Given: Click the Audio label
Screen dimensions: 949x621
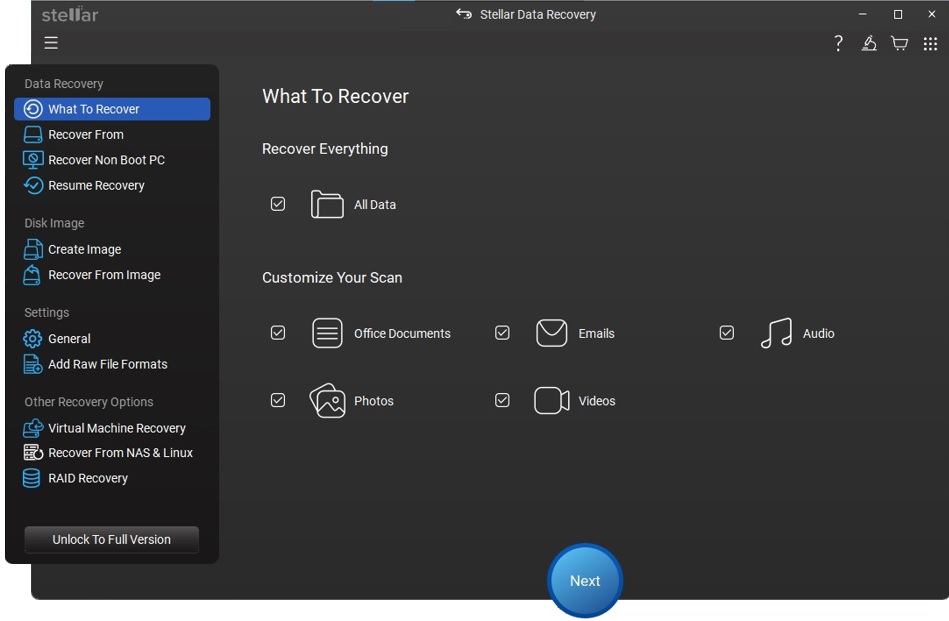Looking at the screenshot, I should [818, 334].
